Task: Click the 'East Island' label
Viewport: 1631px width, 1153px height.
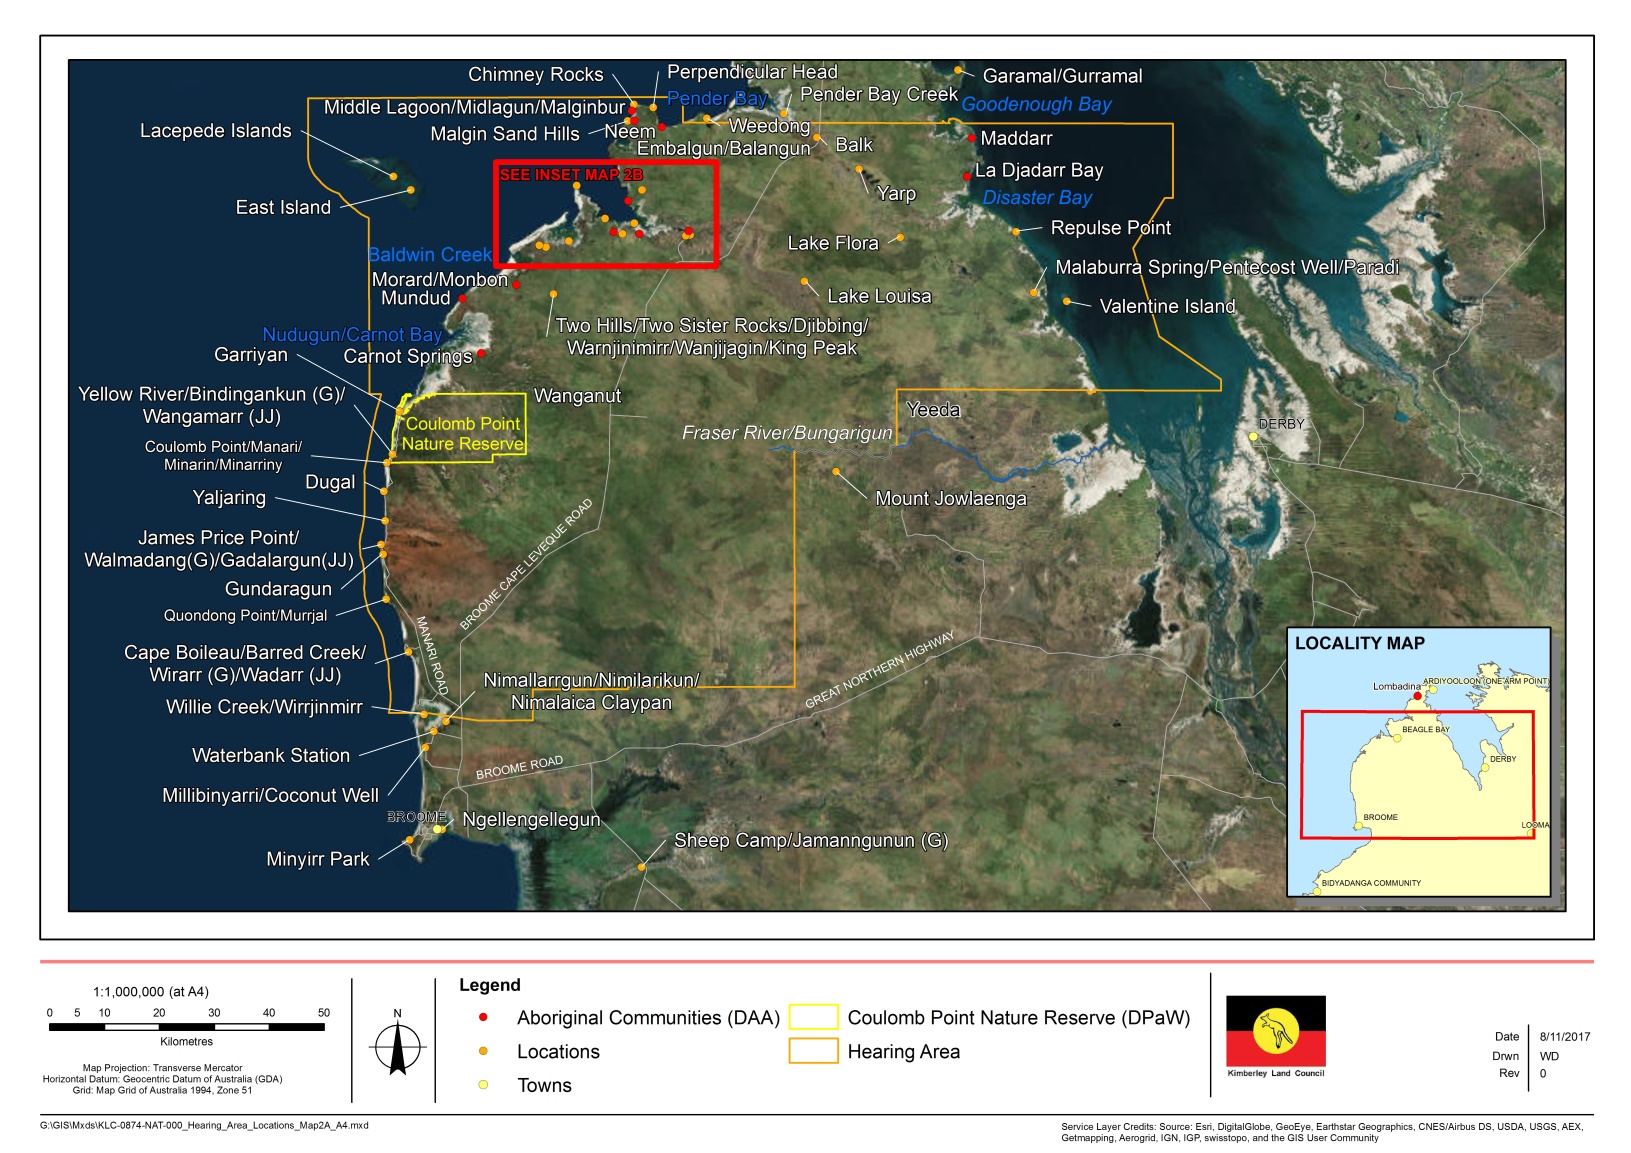Action: (283, 207)
